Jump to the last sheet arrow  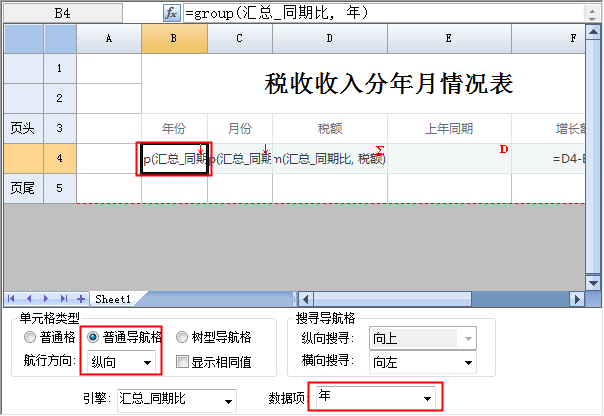62,299
